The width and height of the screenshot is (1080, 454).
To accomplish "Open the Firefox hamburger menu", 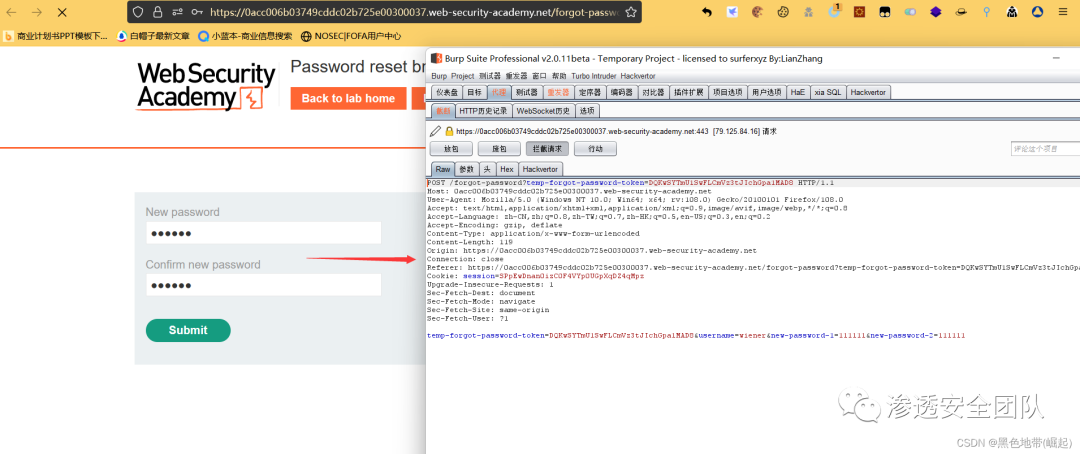I will [1062, 12].
